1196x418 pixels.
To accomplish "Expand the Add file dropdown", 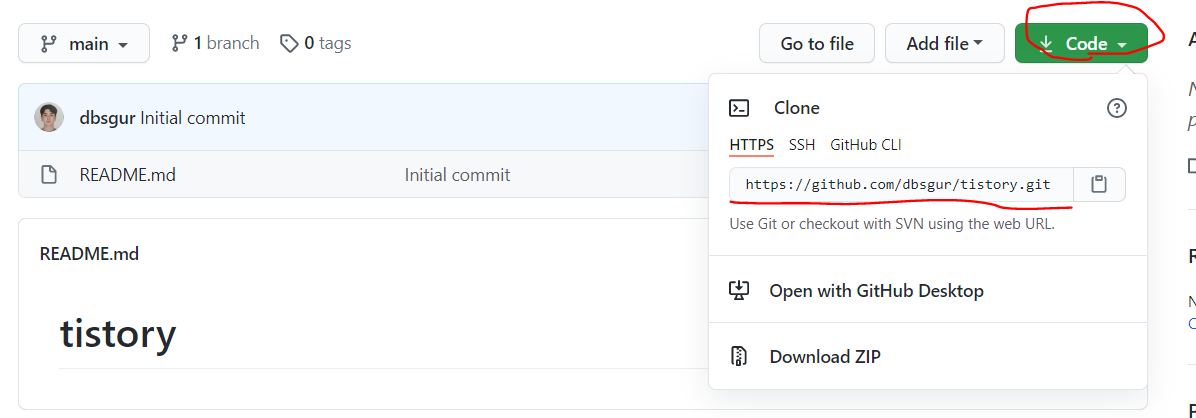I will (x=944, y=43).
